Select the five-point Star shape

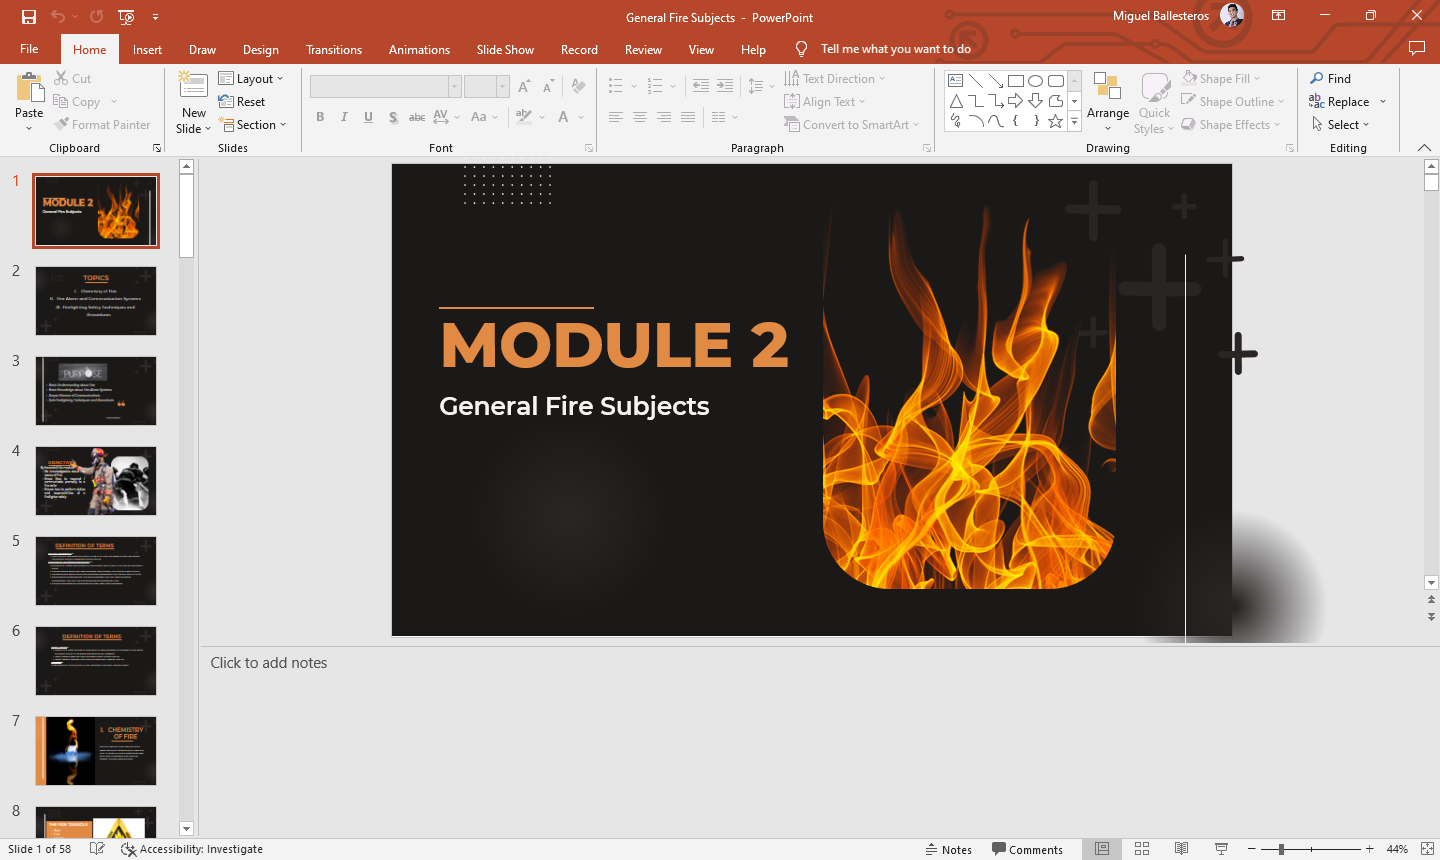click(1055, 121)
